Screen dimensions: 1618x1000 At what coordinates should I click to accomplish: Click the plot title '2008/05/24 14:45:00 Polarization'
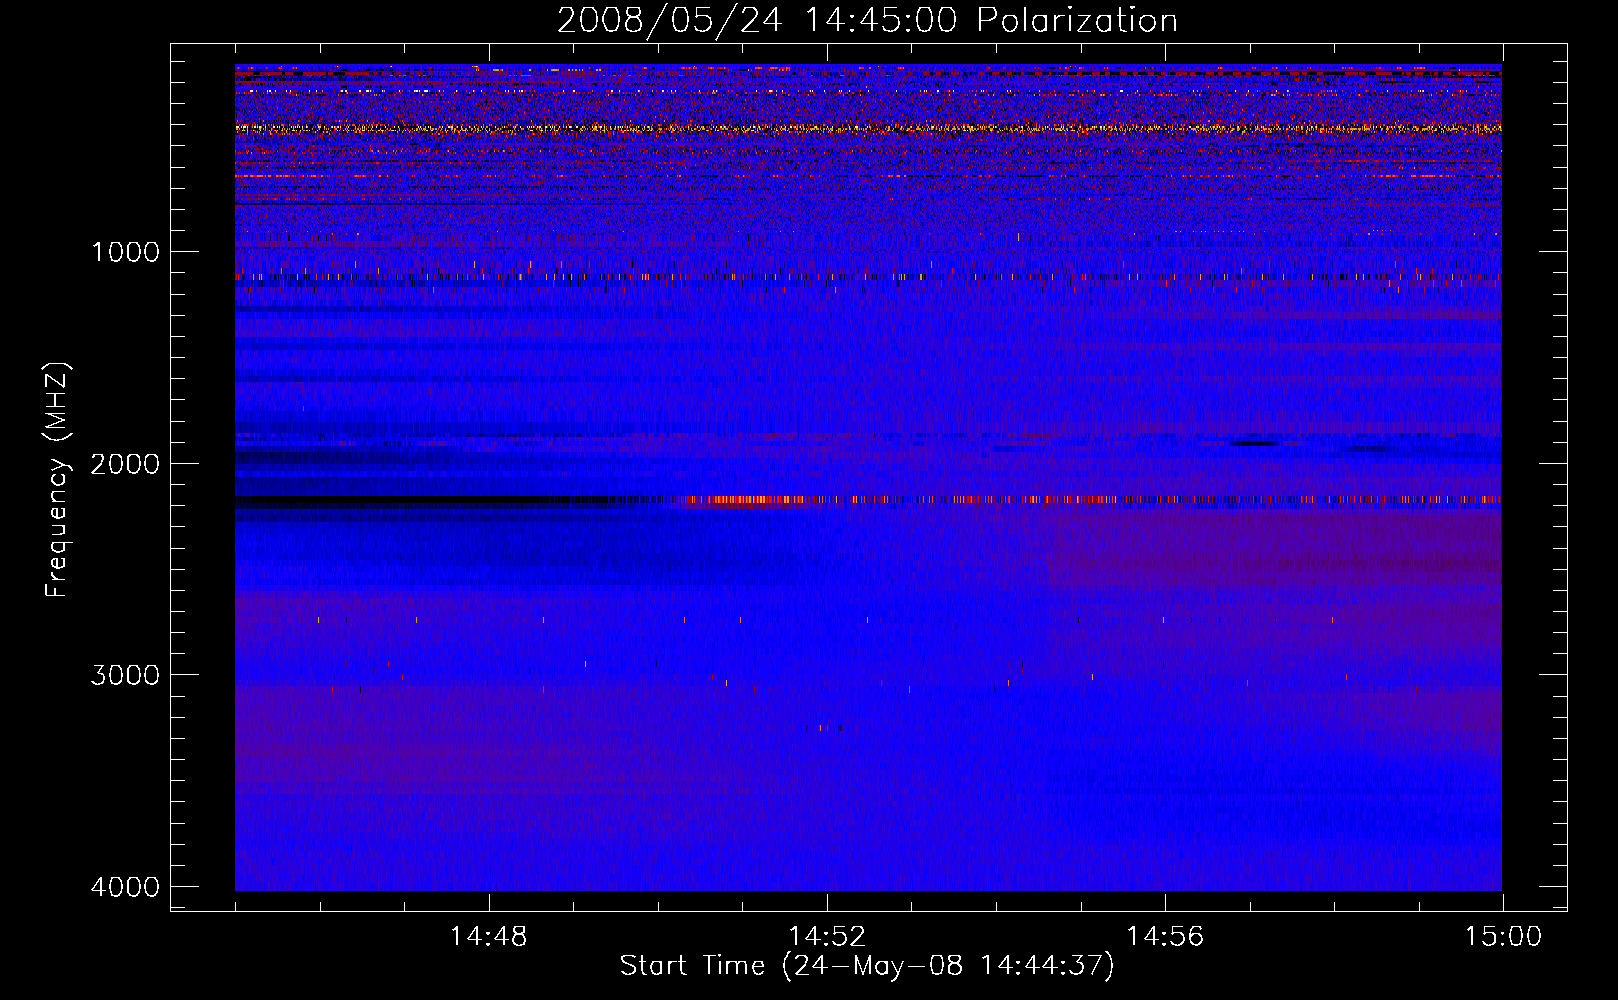pyautogui.click(x=867, y=20)
